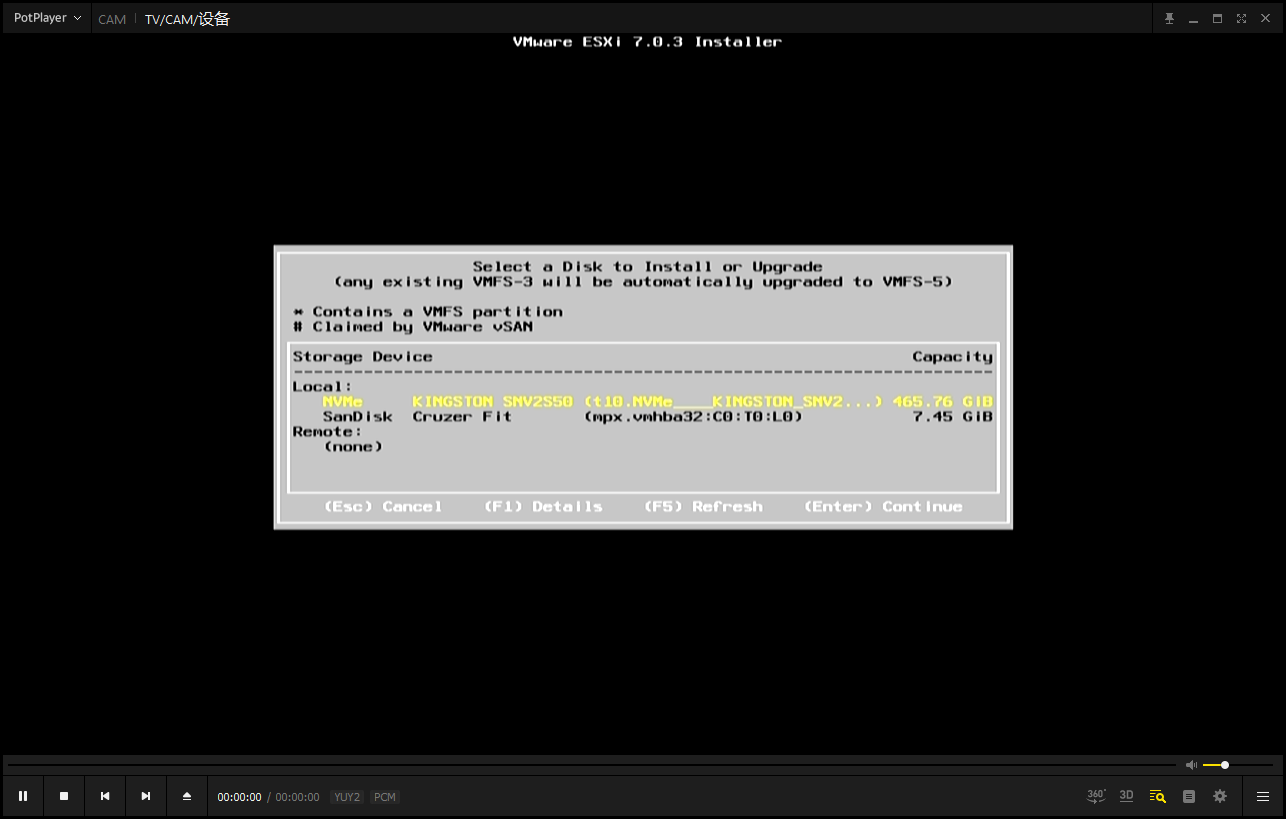Jump to previous item button

click(105, 796)
